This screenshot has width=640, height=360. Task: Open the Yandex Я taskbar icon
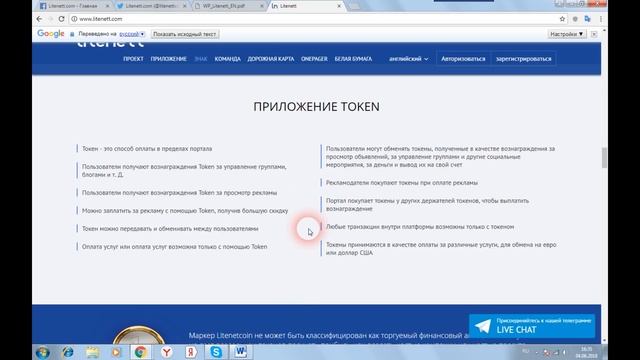point(191,352)
